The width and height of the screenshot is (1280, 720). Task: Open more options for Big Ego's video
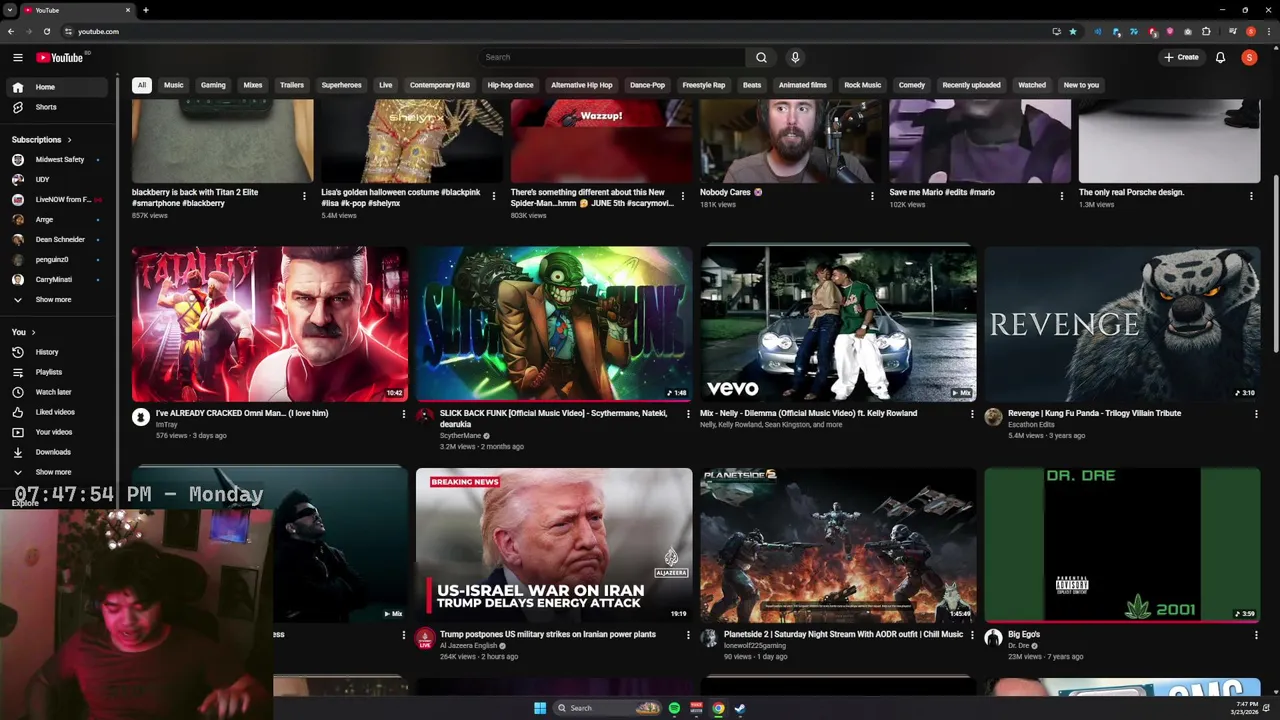(1256, 635)
